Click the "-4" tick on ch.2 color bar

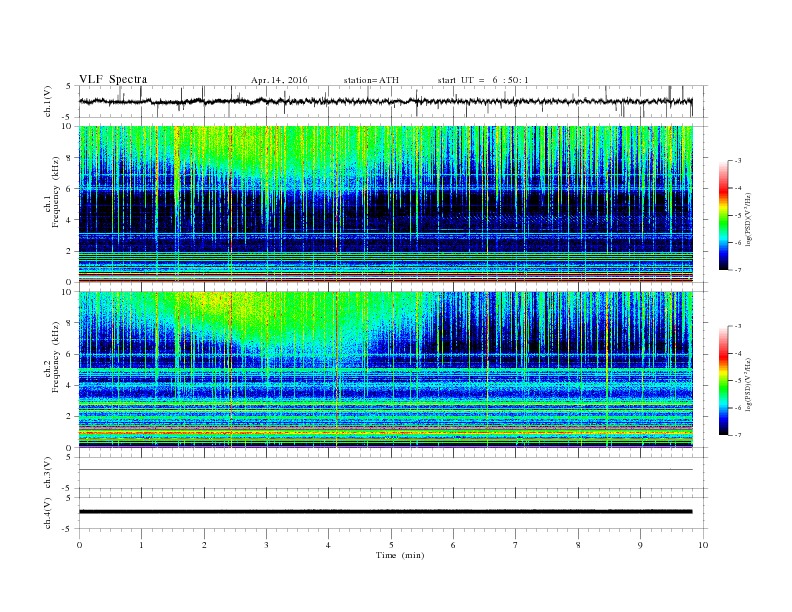point(738,353)
